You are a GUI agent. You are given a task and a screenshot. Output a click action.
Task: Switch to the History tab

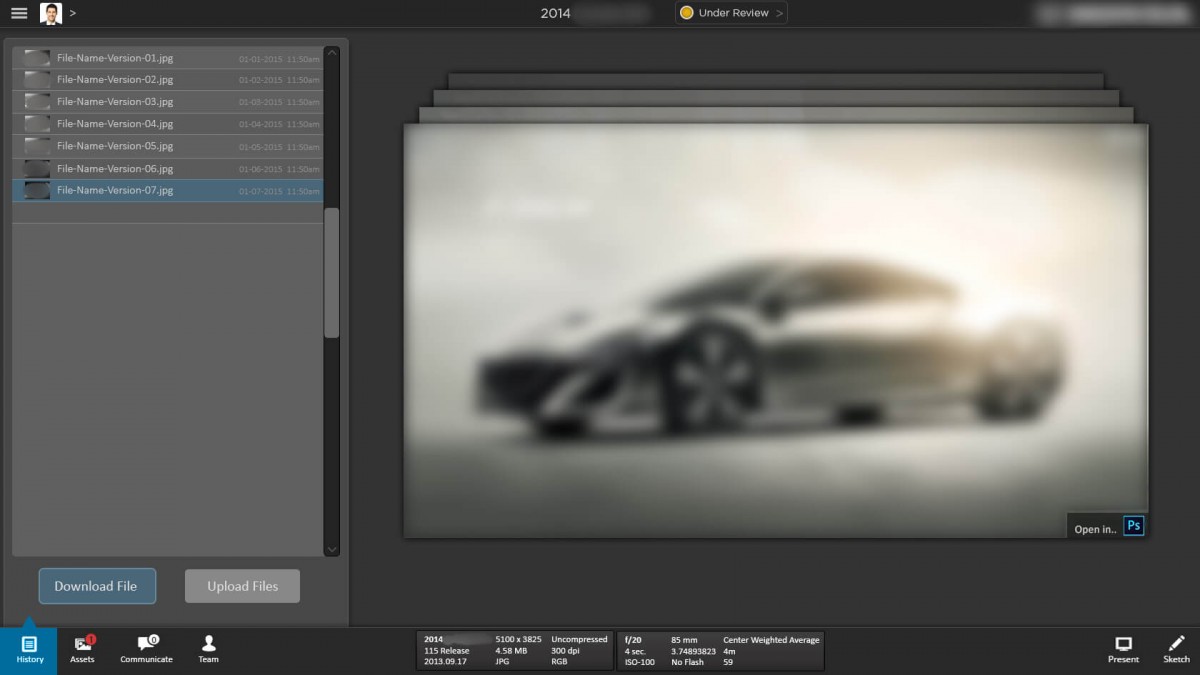click(x=29, y=649)
